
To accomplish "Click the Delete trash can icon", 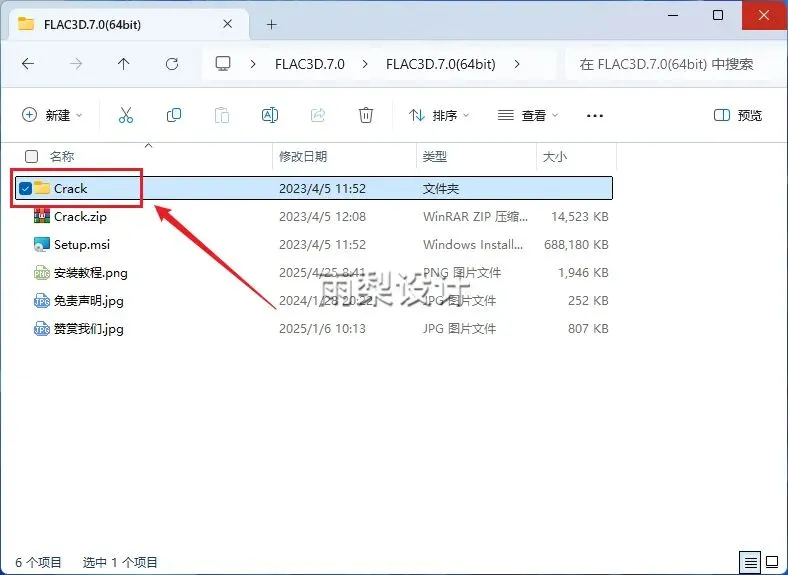I will (366, 115).
